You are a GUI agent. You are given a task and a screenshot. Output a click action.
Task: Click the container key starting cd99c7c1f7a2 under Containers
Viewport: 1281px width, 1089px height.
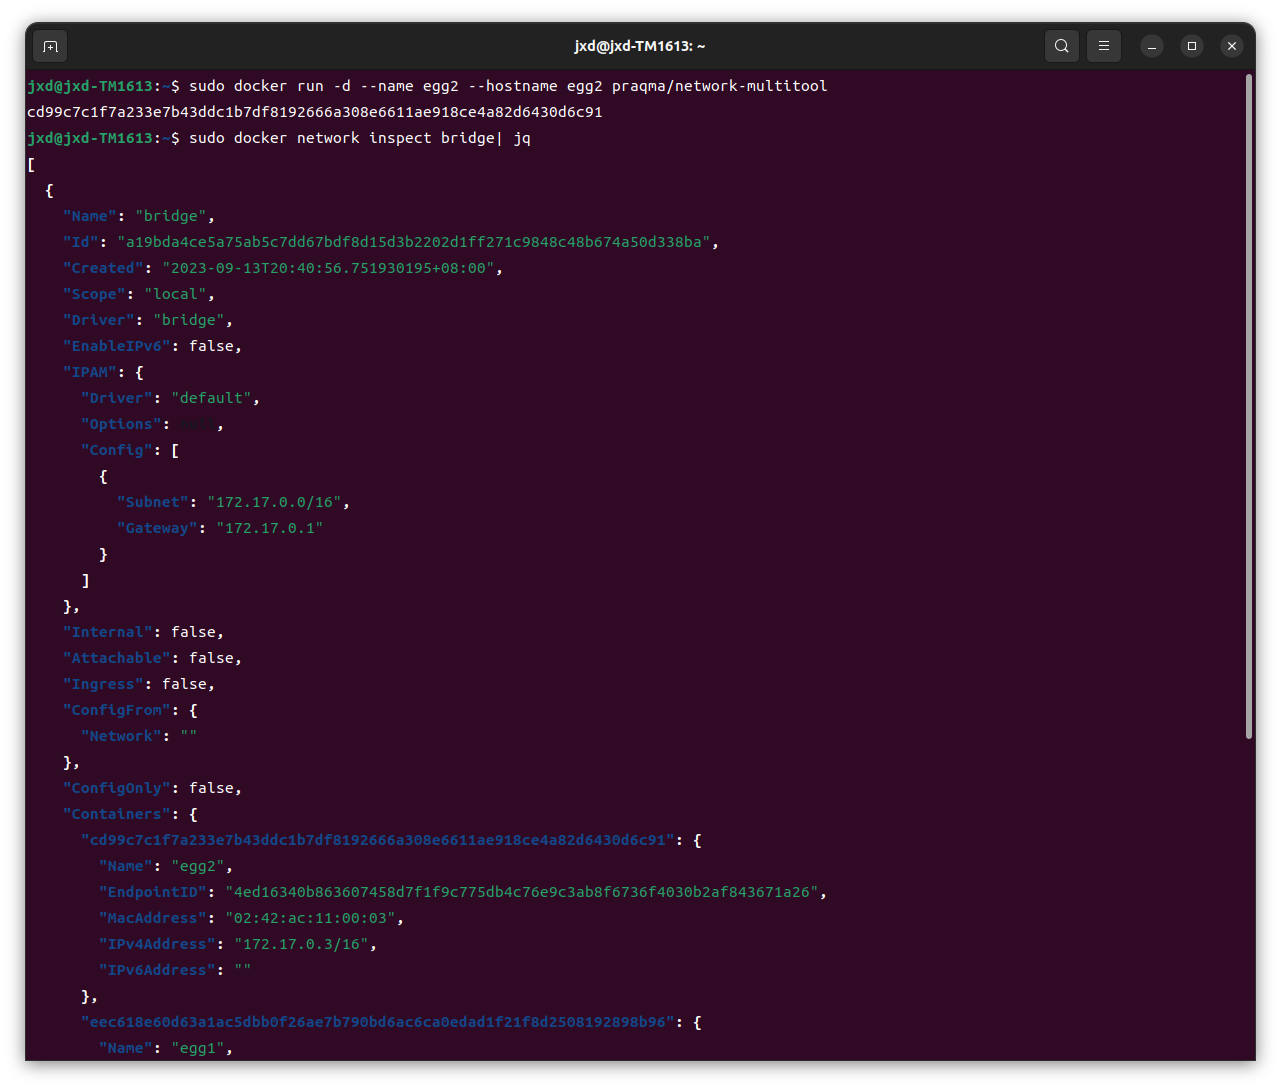point(378,840)
